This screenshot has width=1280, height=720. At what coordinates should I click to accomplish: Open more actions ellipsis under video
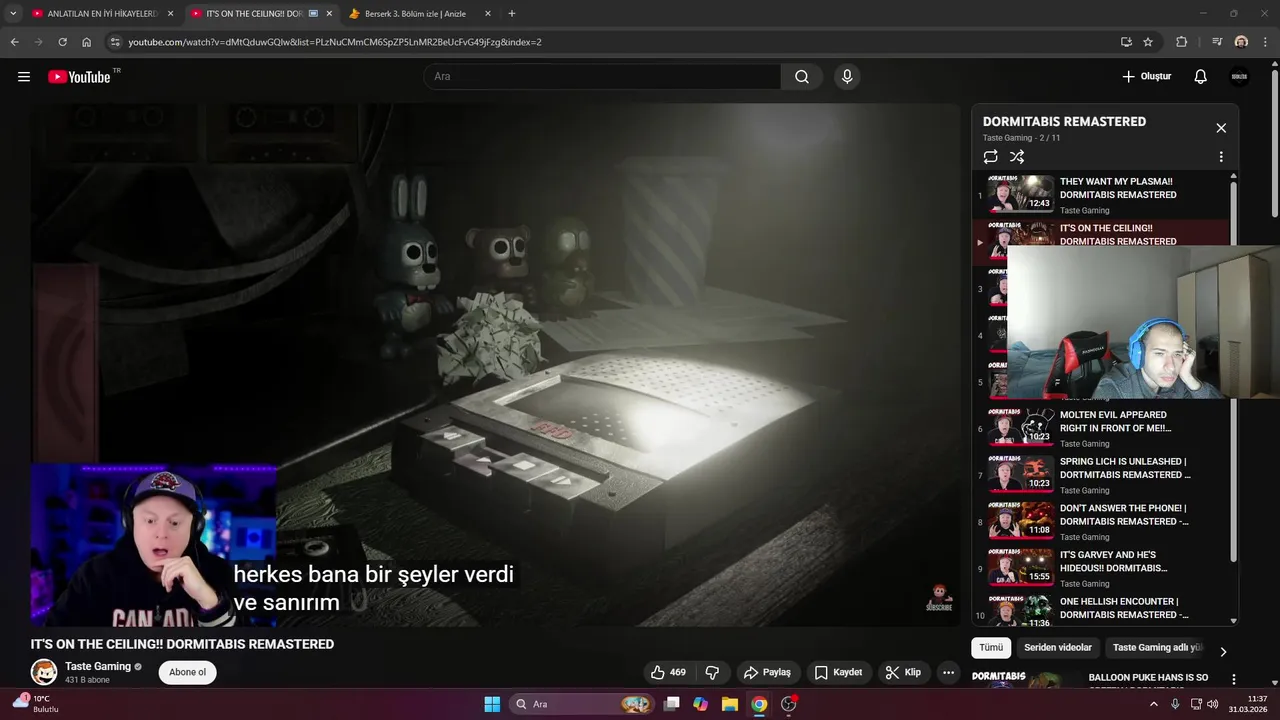point(948,672)
